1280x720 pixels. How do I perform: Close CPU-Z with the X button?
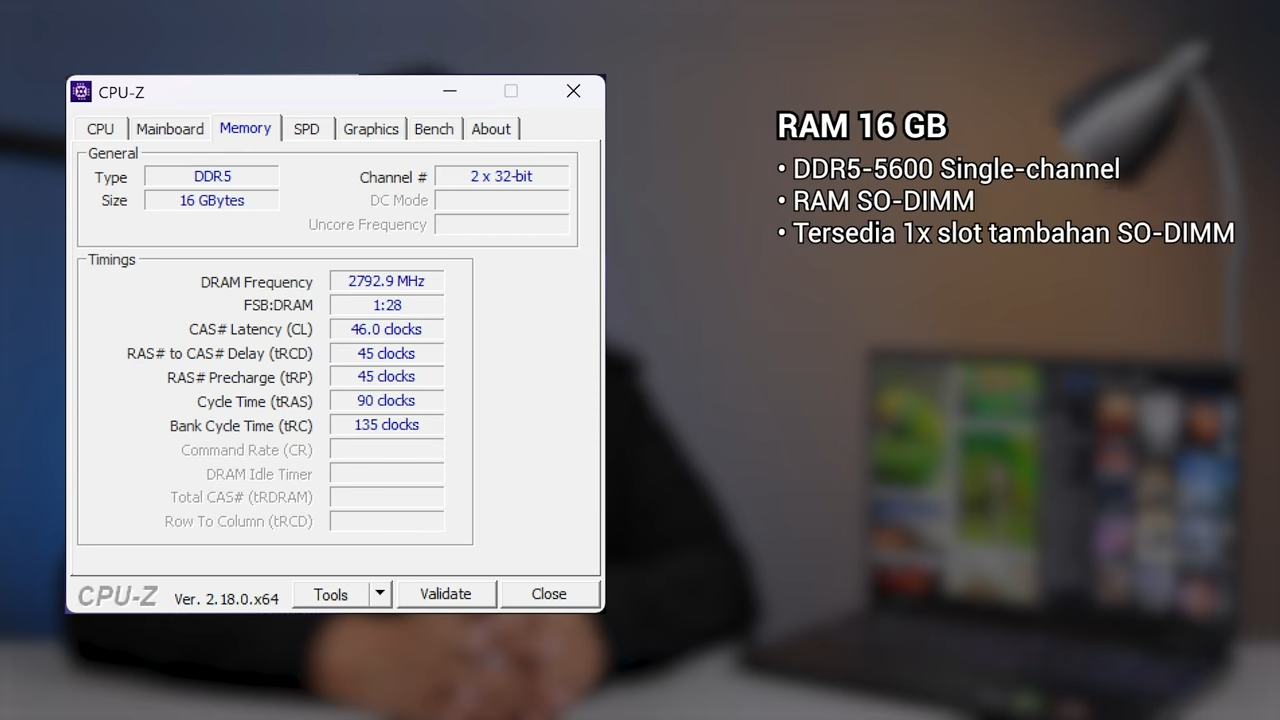573,91
